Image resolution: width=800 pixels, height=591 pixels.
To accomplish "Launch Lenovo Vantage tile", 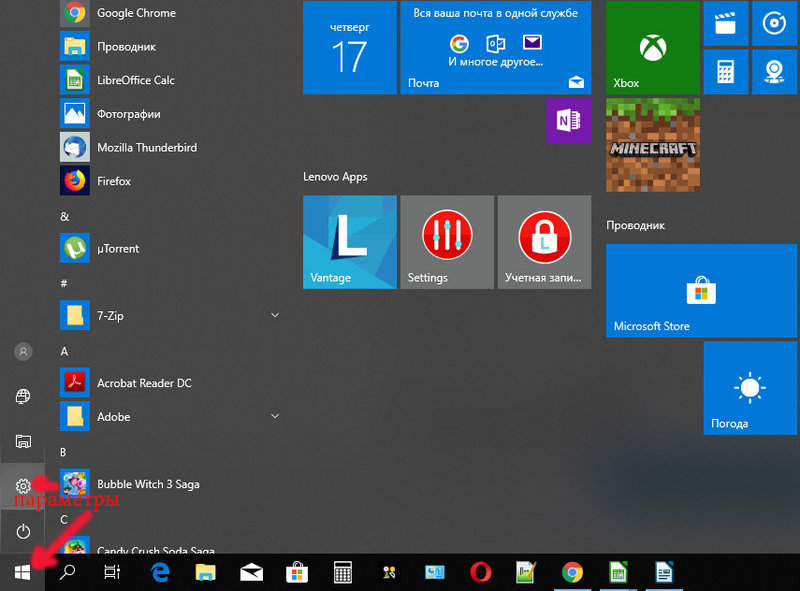I will click(349, 242).
